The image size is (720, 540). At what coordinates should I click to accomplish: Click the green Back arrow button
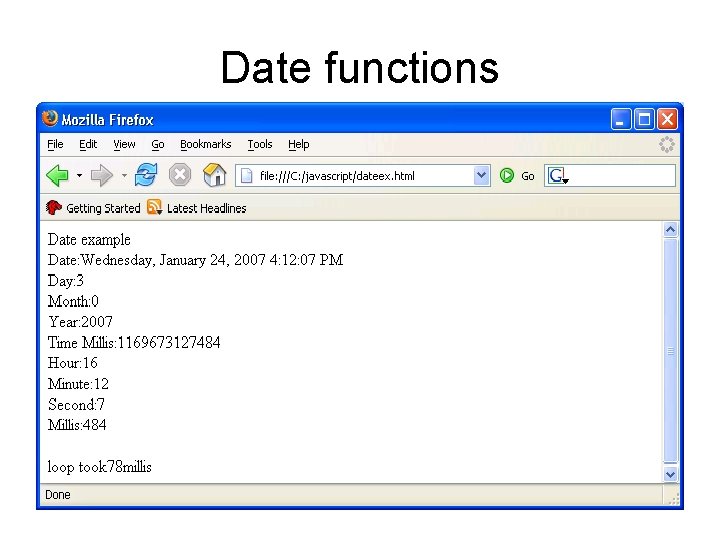coord(57,175)
